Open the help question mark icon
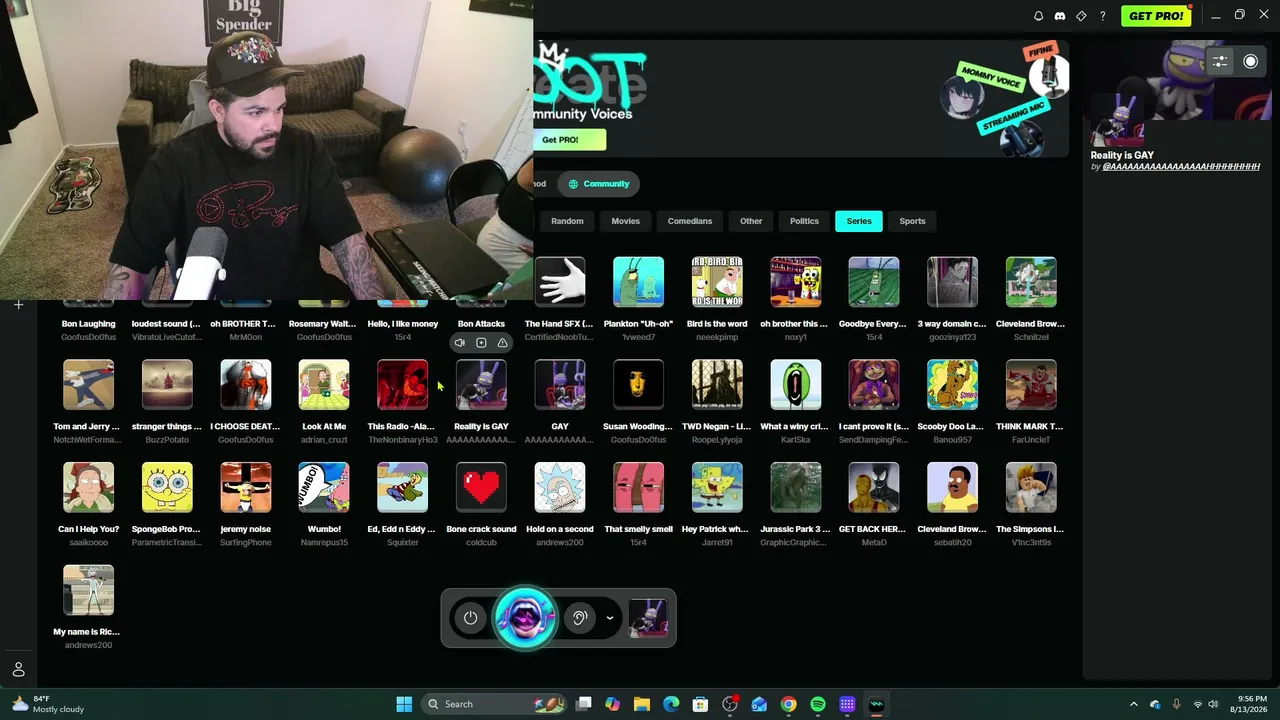 click(1103, 16)
